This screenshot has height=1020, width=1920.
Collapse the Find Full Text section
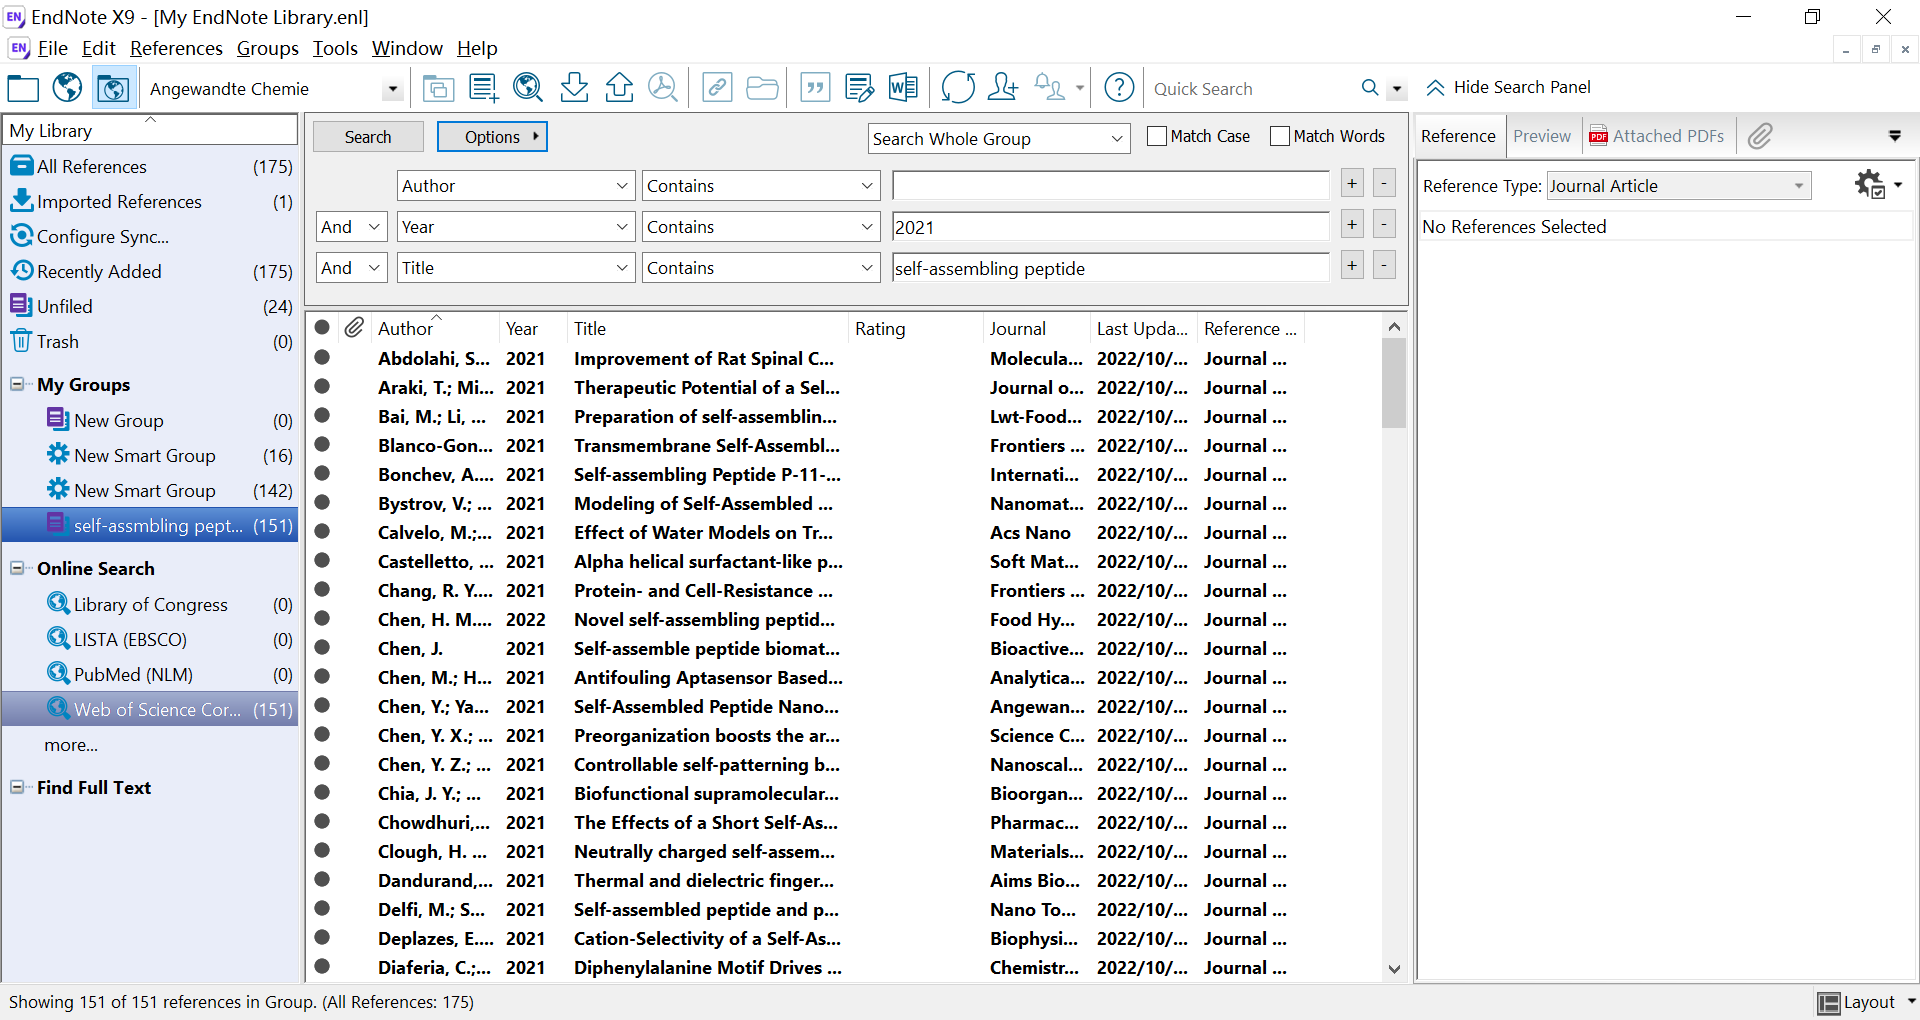tap(17, 787)
